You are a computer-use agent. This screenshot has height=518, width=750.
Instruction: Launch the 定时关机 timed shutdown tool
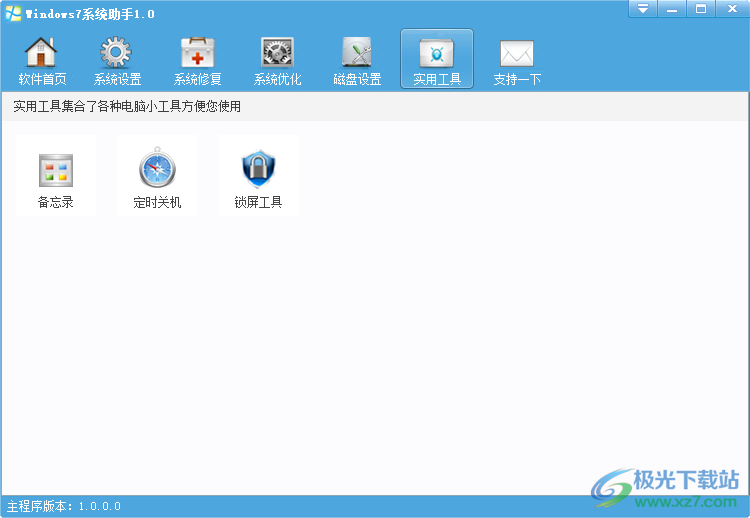point(157,176)
